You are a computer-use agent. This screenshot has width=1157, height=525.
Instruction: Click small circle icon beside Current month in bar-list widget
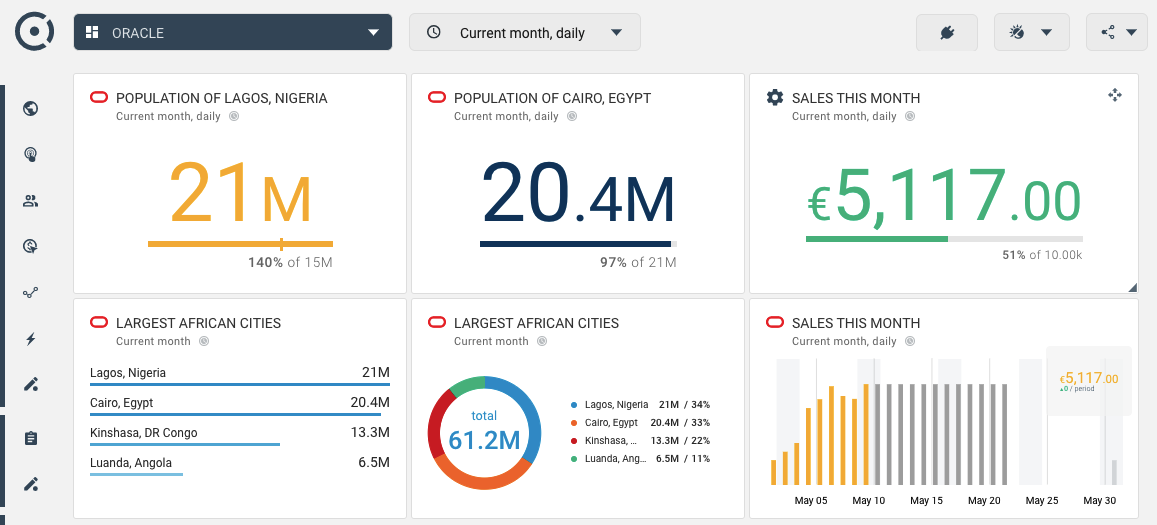pos(204,341)
